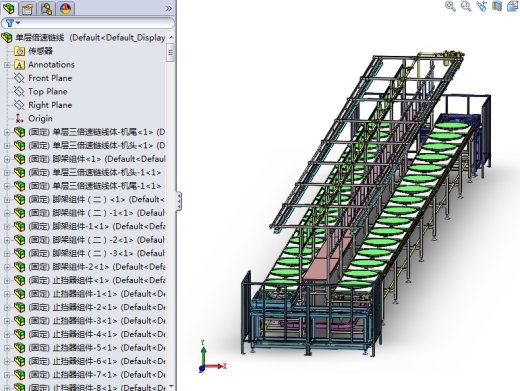Click assembly icon of 脚架组件<1>

pyautogui.click(x=19, y=159)
